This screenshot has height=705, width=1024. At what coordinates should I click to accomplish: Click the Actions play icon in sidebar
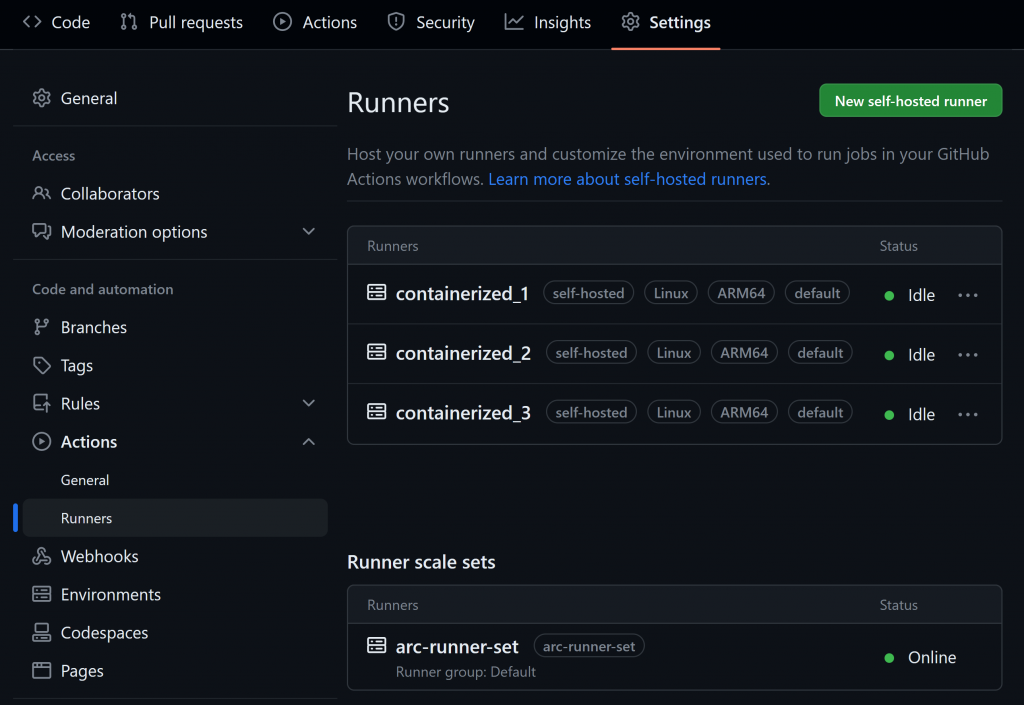click(42, 442)
